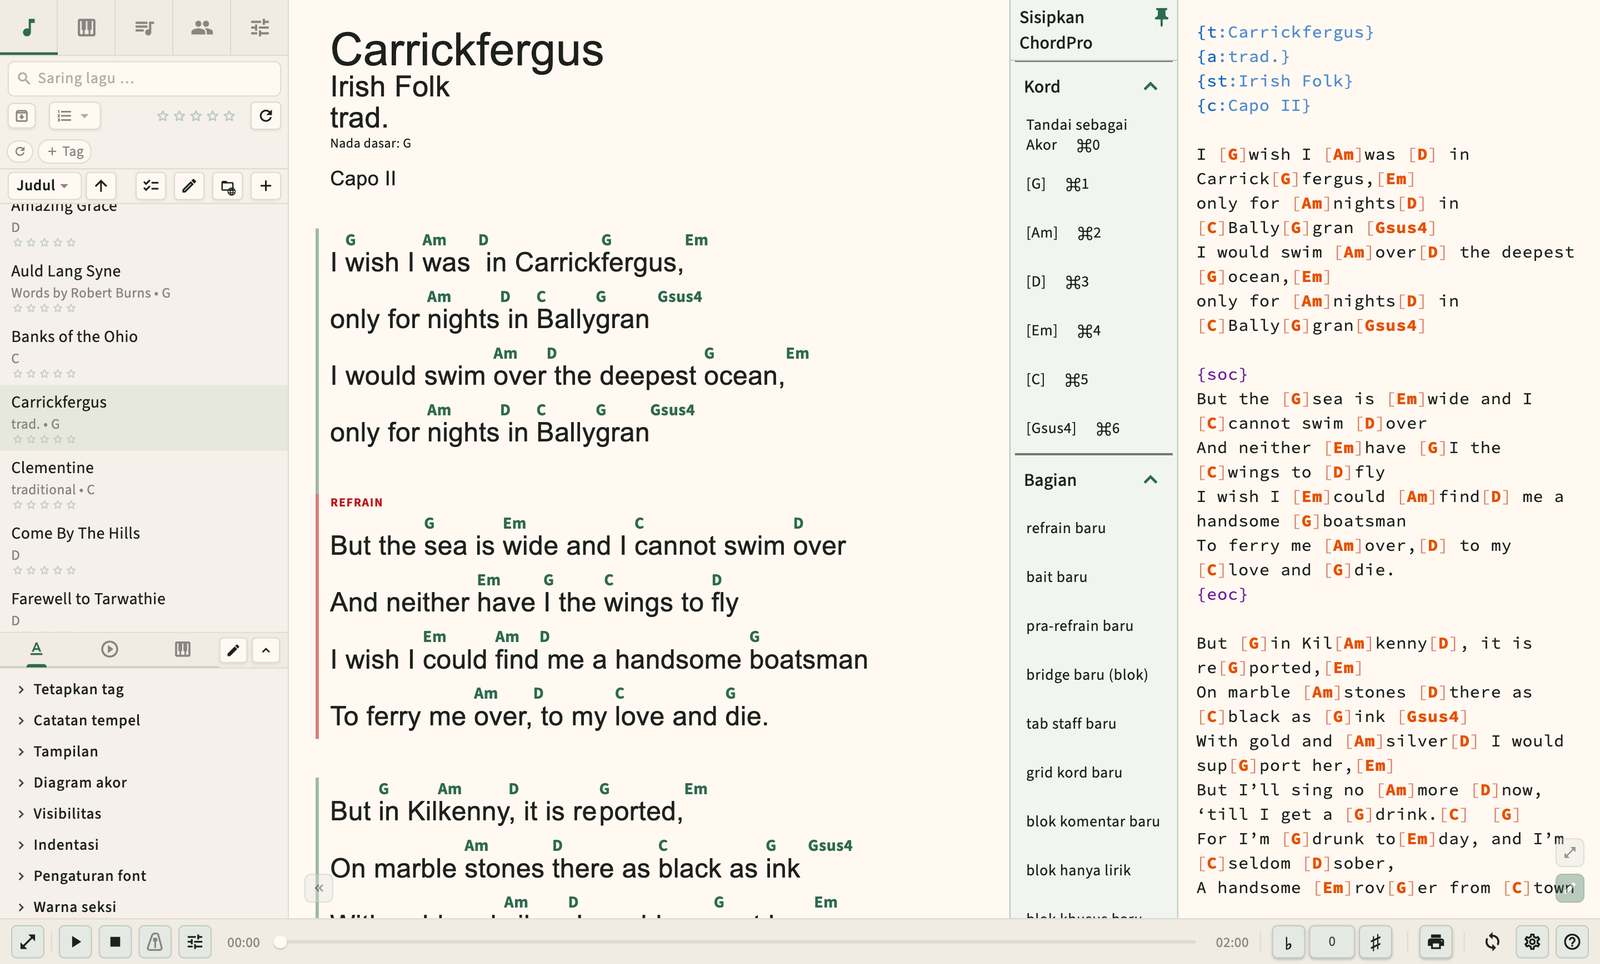1600x964 pixels.
Task: Click the plus icon to add song
Action: point(266,185)
